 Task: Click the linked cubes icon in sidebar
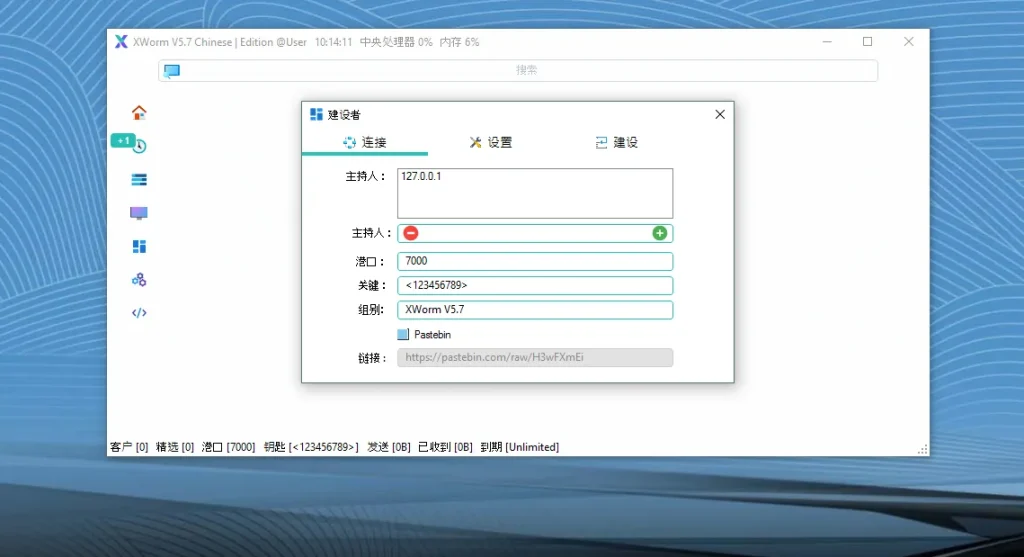click(x=139, y=280)
